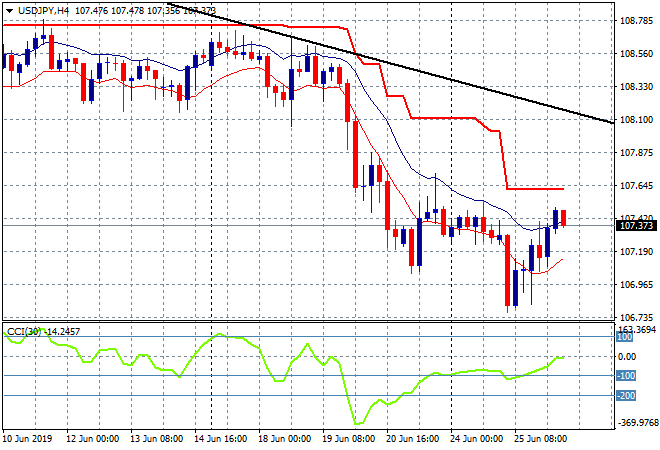The width and height of the screenshot is (660, 450).
Task: Click the 25 Jun 08:00 time label
Action: click(x=540, y=439)
